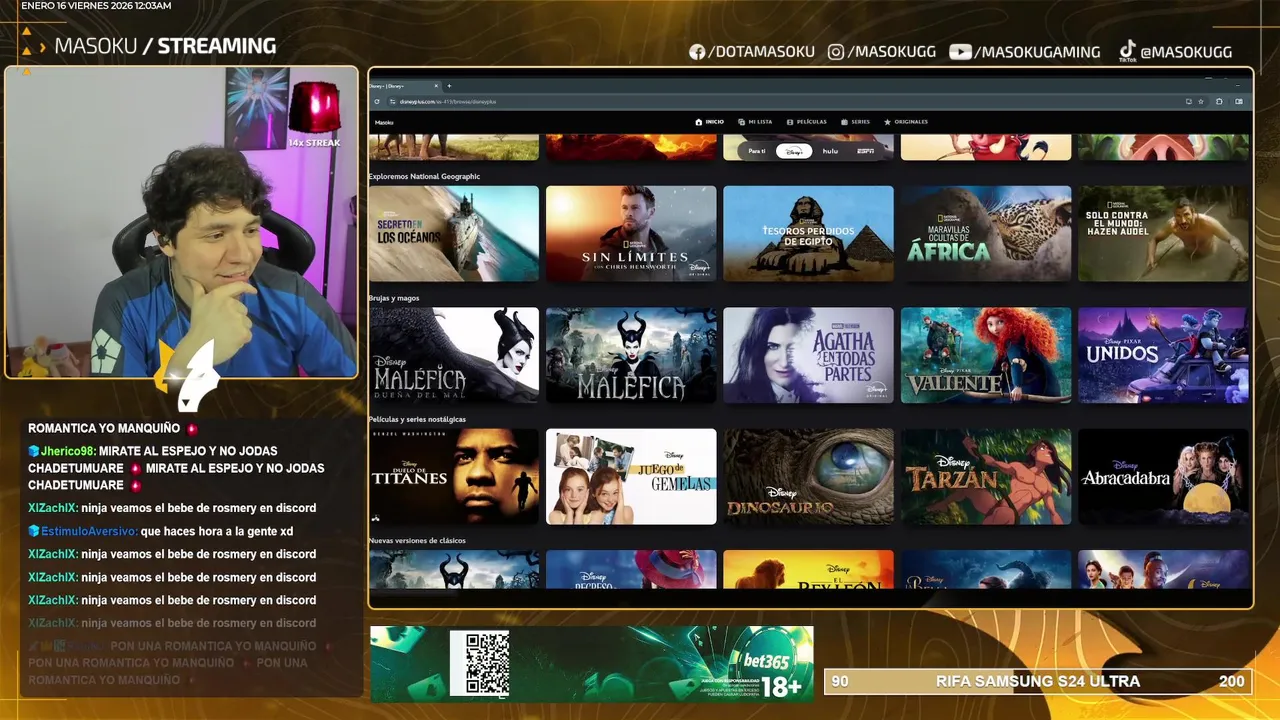Screen dimensions: 1280x720
Task: Open Sin Límites con Chris Hemsworth
Action: point(631,233)
